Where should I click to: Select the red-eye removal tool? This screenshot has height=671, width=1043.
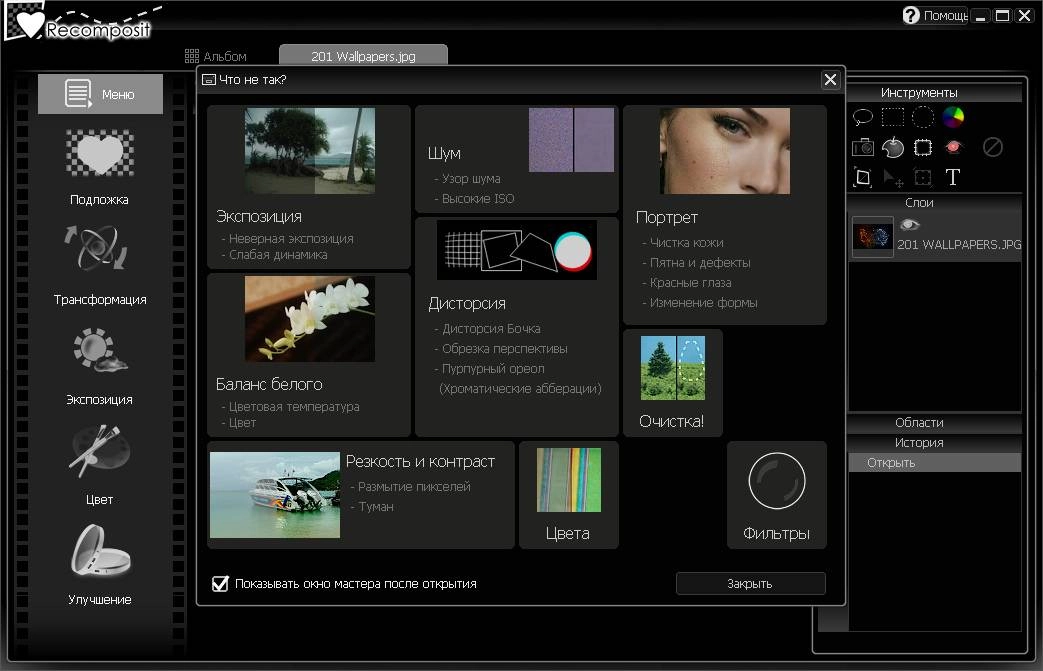pyautogui.click(x=953, y=147)
